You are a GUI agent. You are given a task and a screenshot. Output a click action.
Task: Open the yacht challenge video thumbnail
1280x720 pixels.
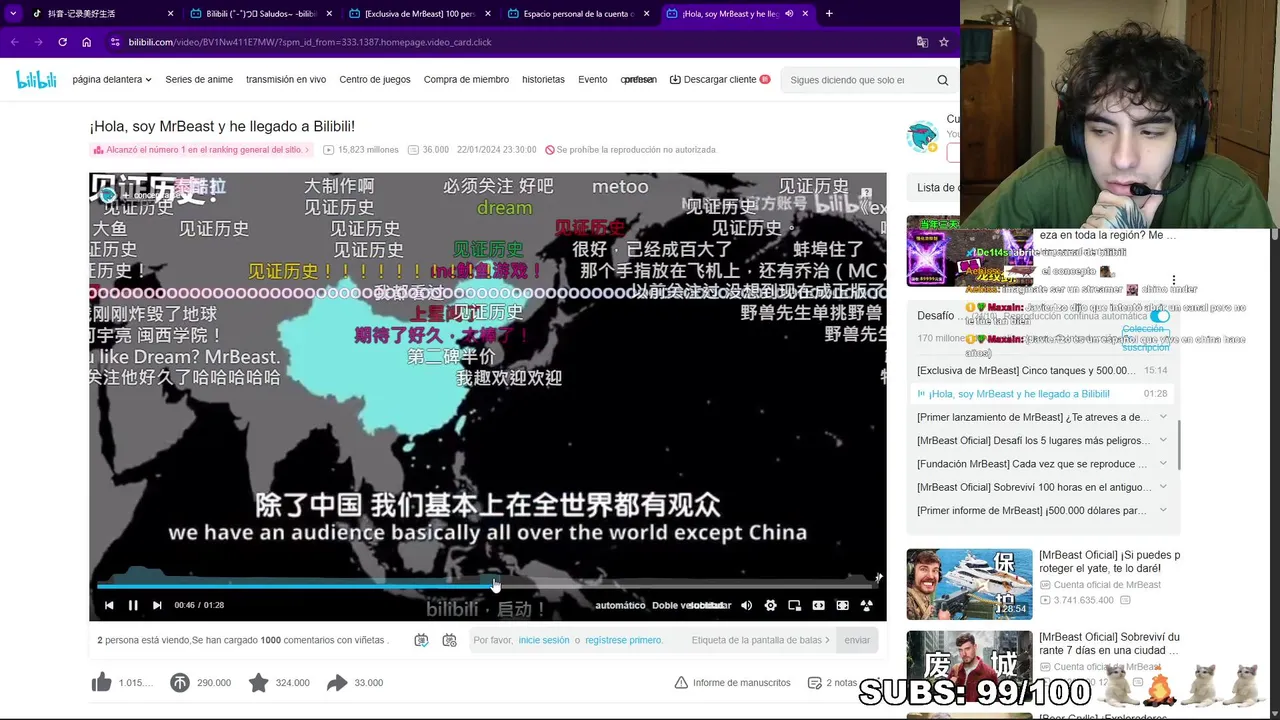(969, 583)
